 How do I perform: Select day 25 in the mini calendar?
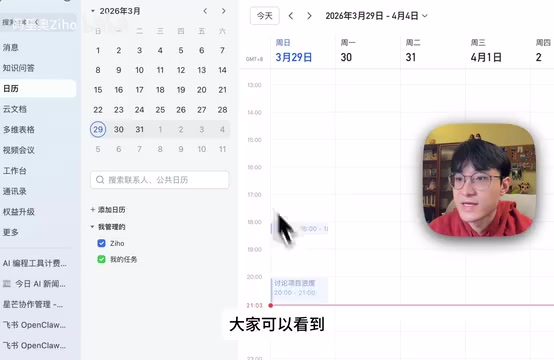(160, 110)
